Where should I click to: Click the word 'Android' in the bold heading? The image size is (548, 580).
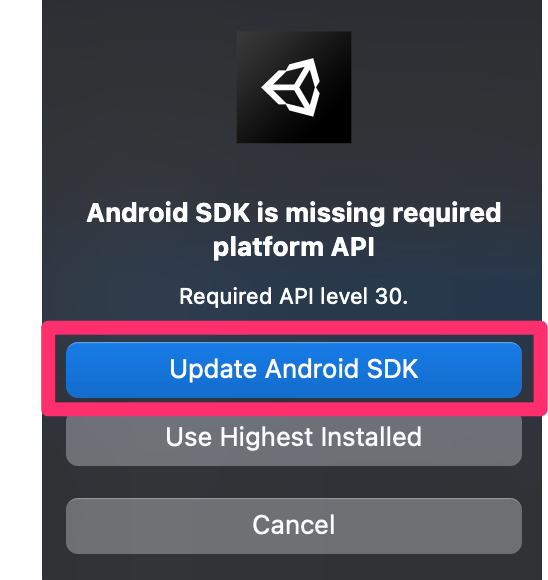pos(137,213)
